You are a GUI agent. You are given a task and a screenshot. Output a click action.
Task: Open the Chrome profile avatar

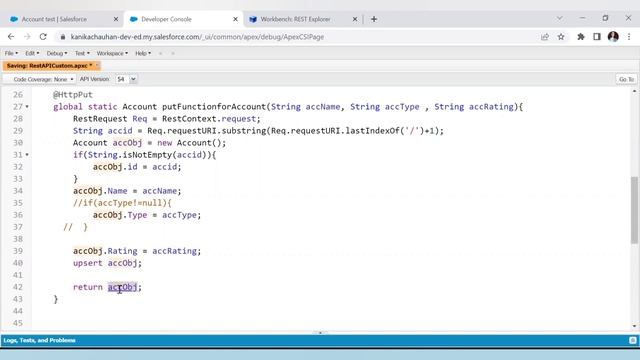[x=613, y=37]
